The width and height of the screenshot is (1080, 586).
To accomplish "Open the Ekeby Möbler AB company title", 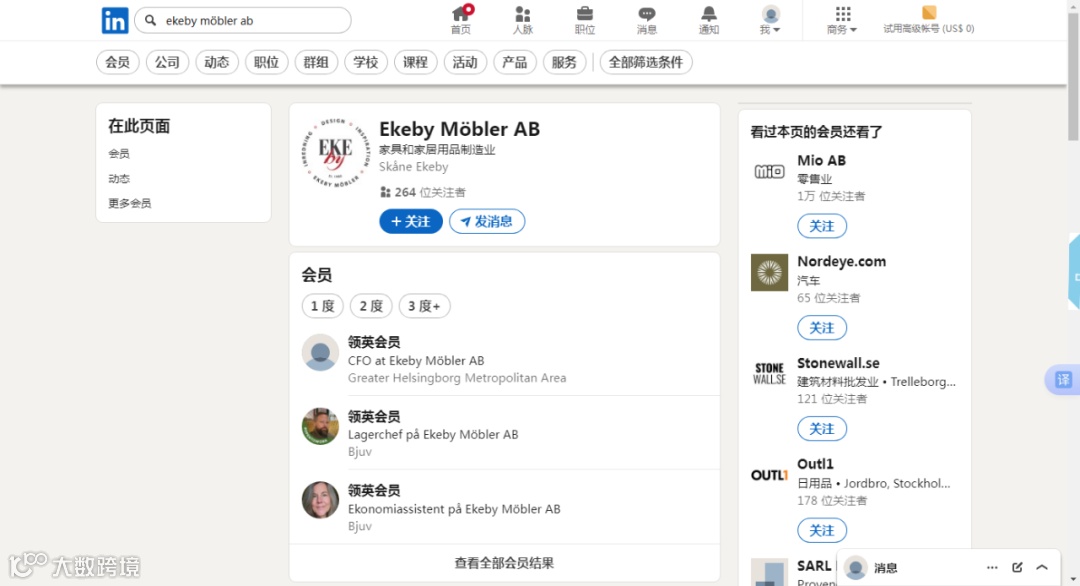I will click(x=459, y=129).
